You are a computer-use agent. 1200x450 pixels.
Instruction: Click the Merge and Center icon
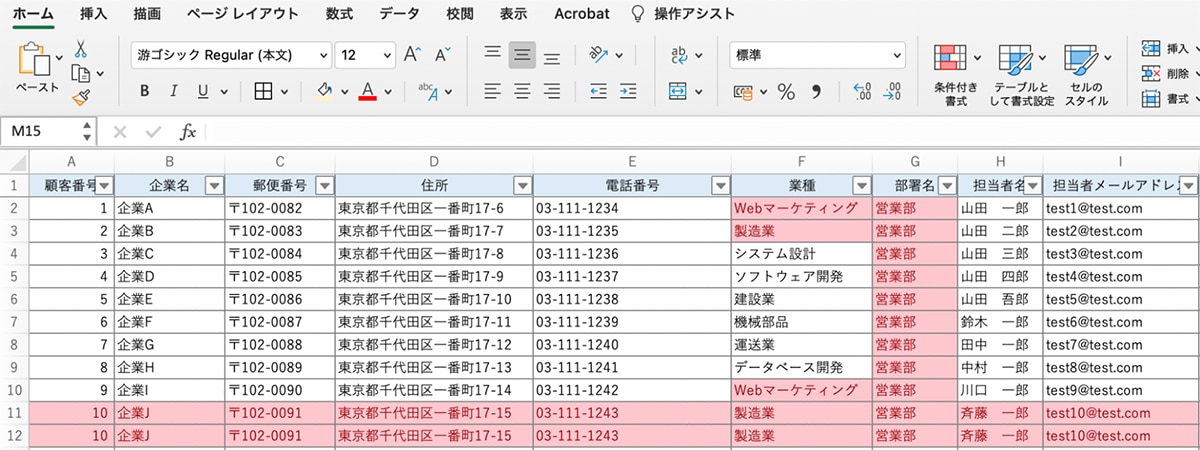[679, 91]
